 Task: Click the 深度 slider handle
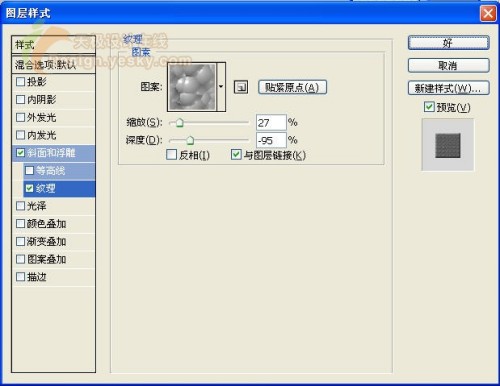pos(190,140)
